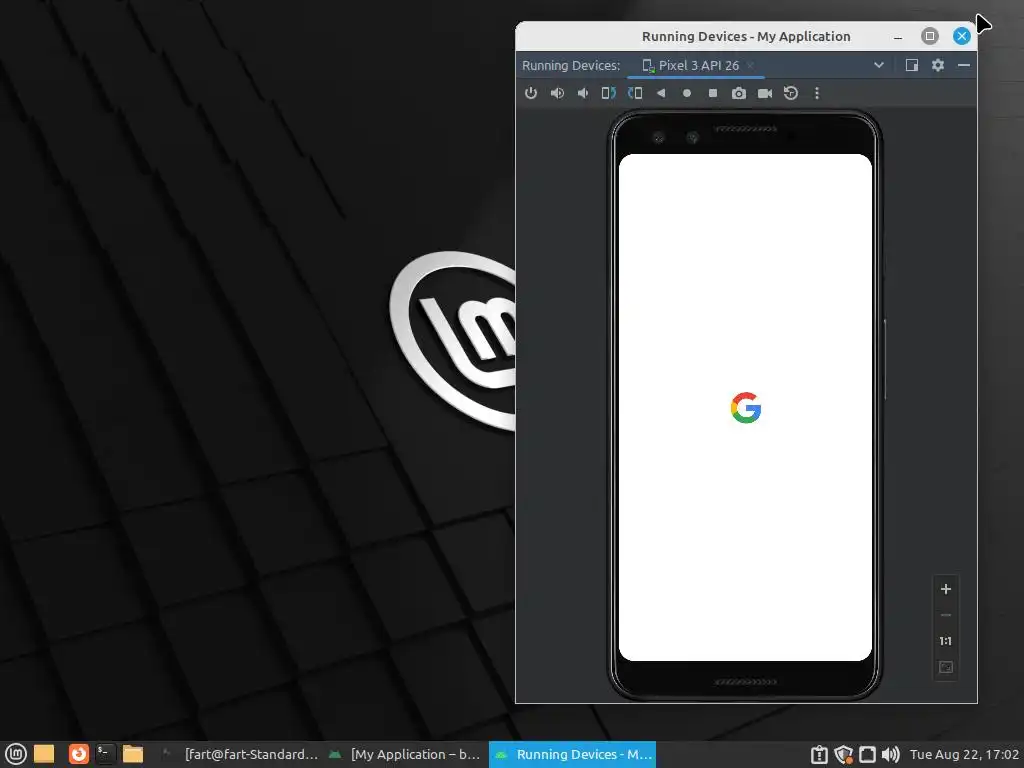
Task: Select Running Devices taskbar entry
Action: (x=573, y=754)
